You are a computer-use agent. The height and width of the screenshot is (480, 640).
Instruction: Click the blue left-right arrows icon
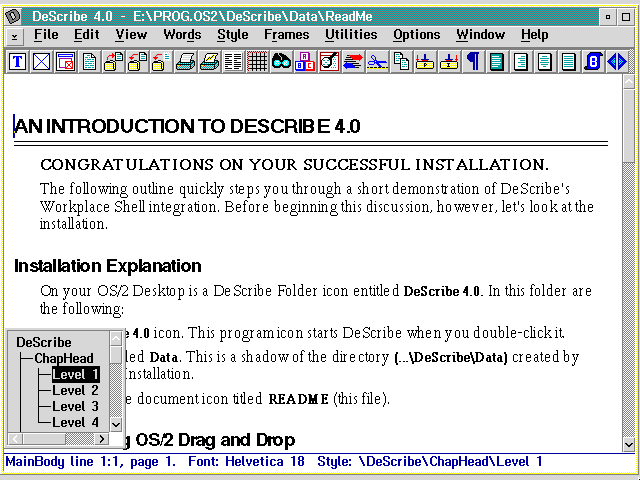click(x=617, y=62)
